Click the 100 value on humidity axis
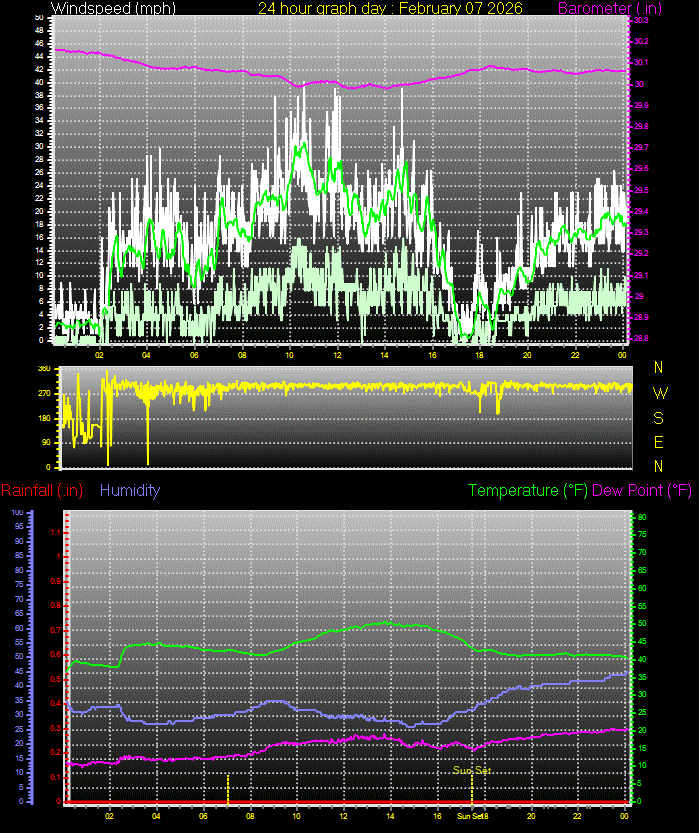699x833 pixels. [x=17, y=512]
